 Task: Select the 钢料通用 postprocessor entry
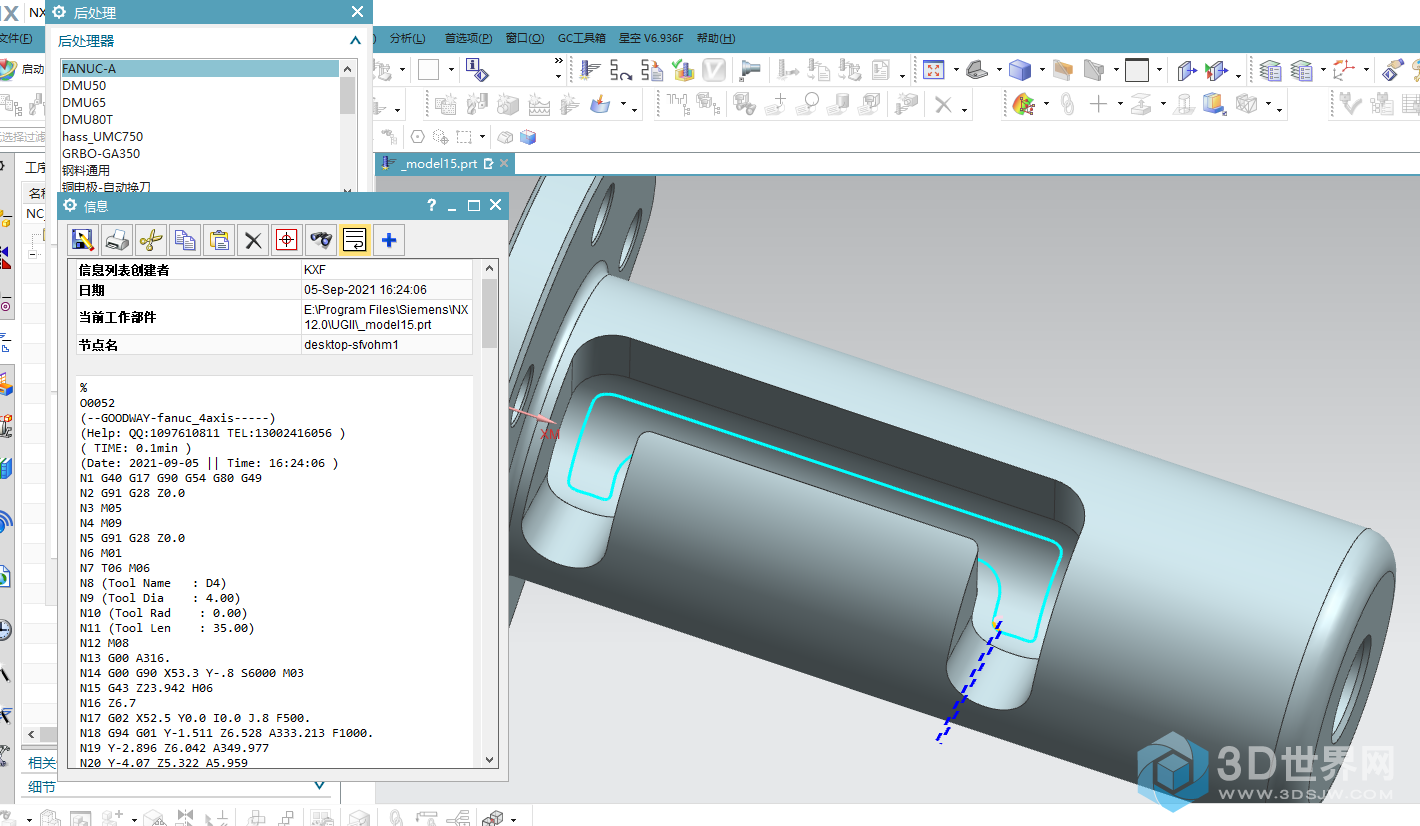(x=200, y=170)
